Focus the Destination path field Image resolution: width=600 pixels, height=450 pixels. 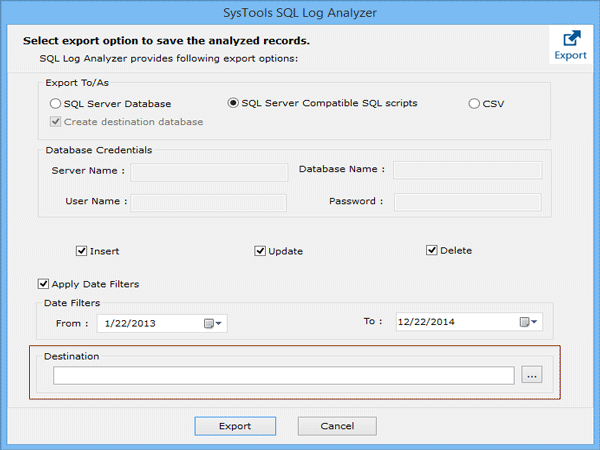pyautogui.click(x=284, y=375)
